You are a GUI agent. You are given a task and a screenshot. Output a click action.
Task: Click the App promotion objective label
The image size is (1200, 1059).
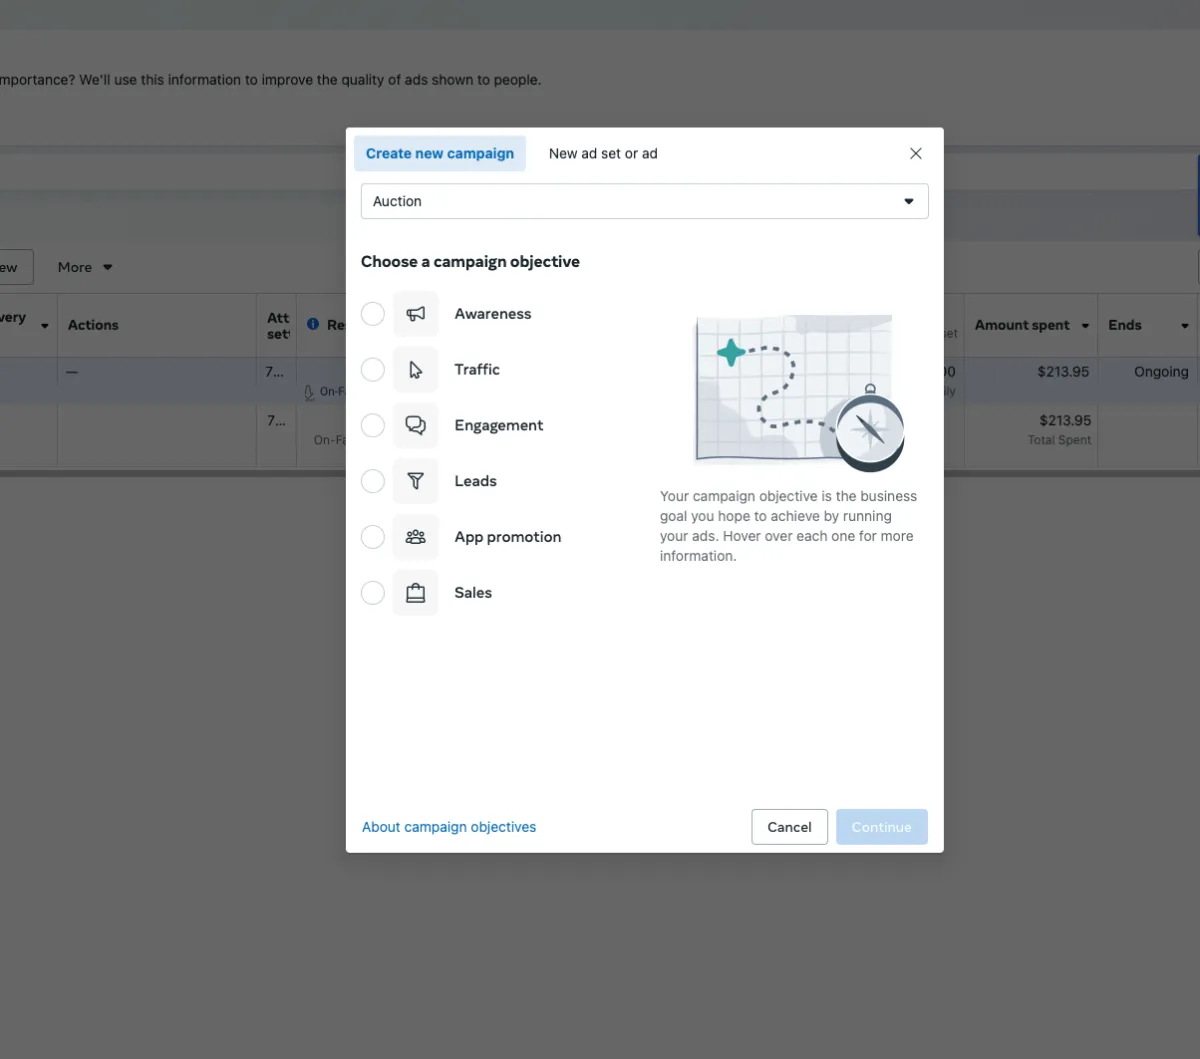click(508, 537)
